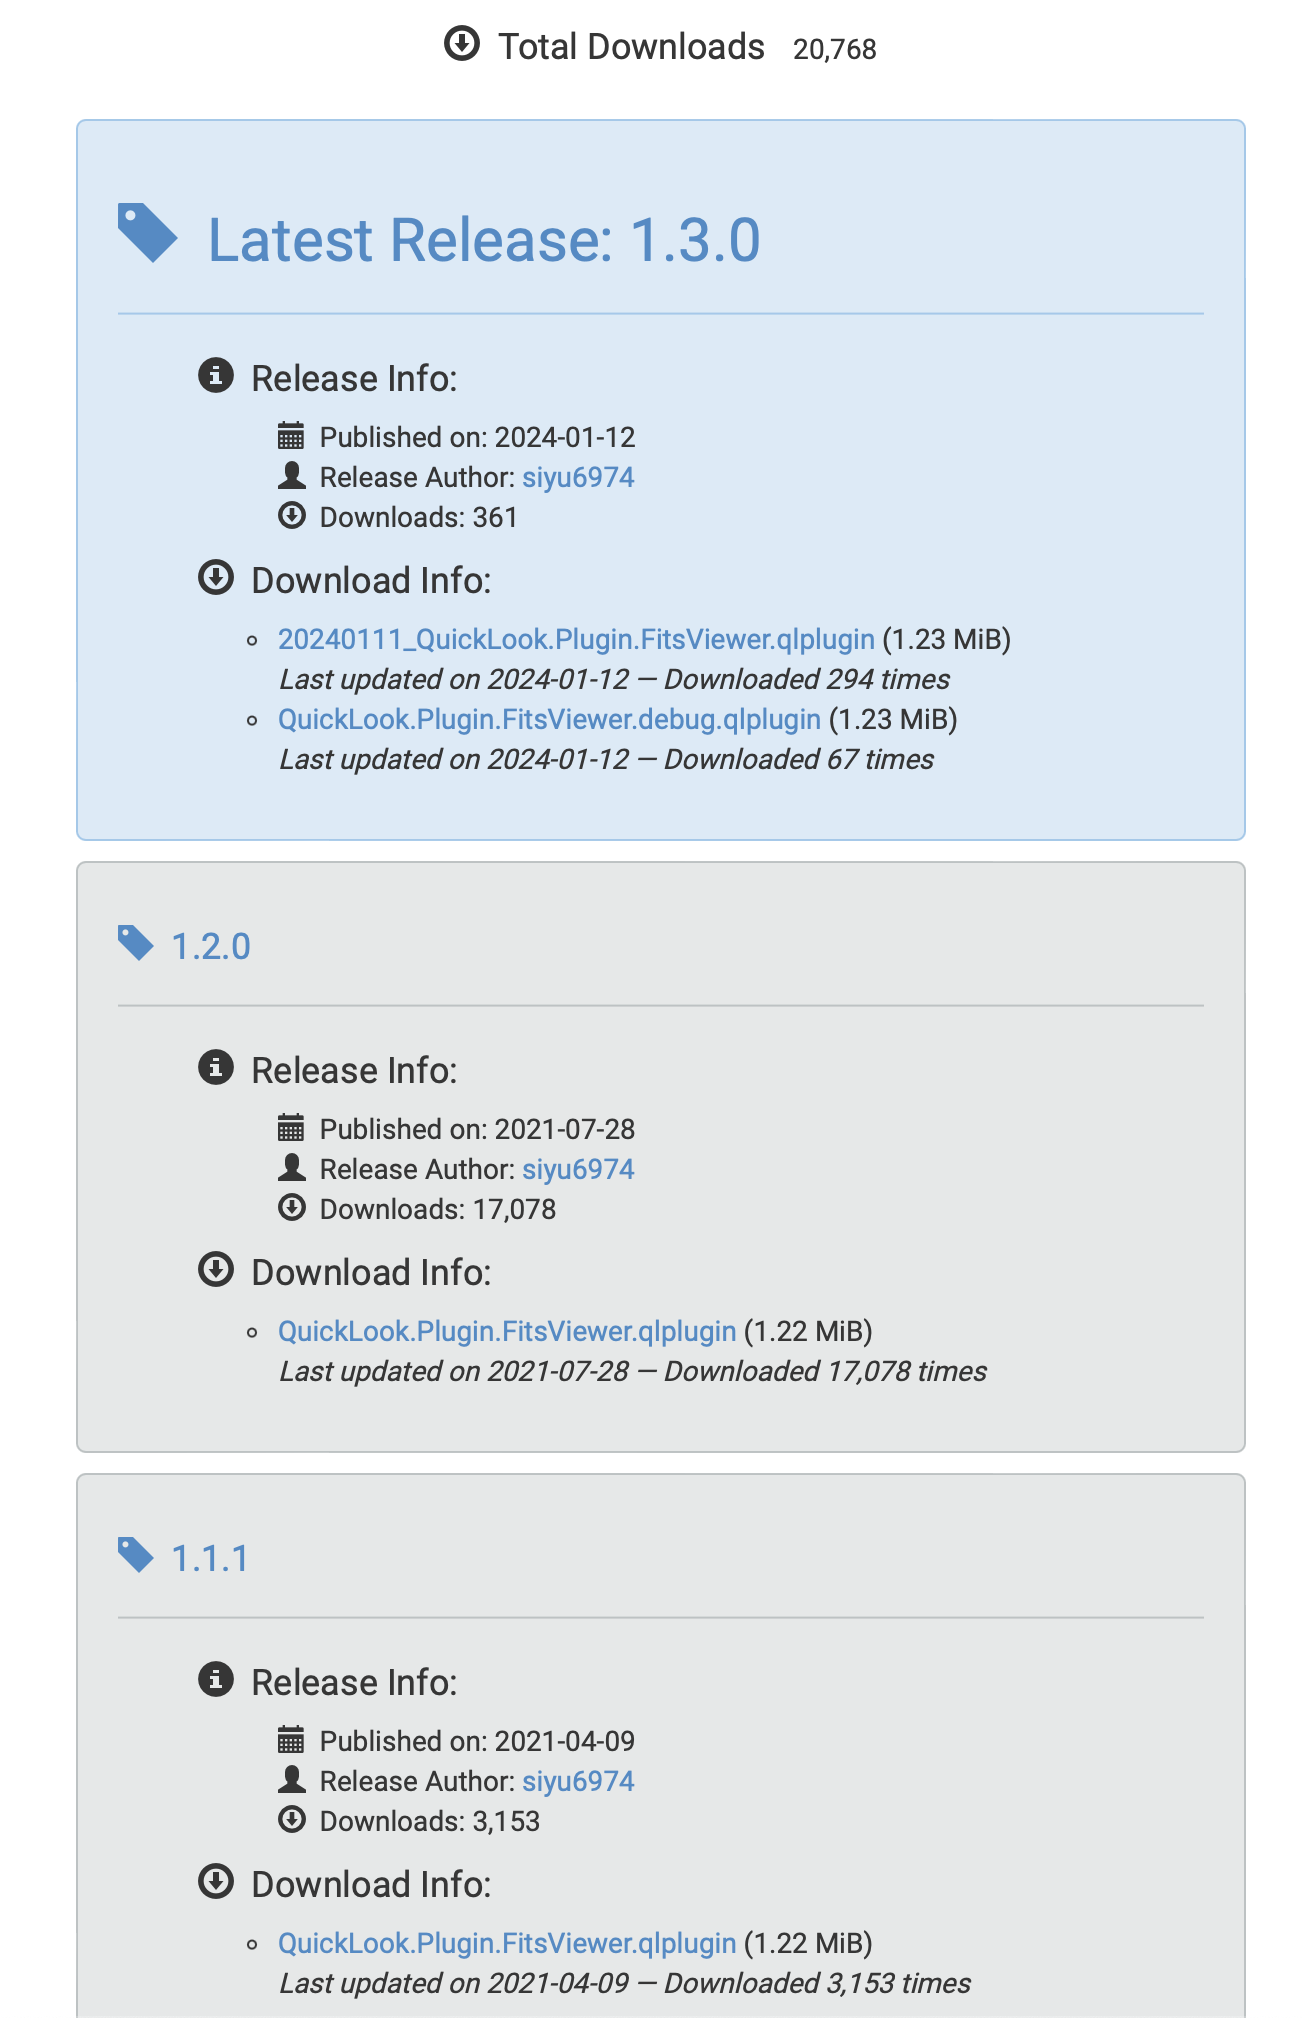This screenshot has height=2018, width=1302.
Task: Click the Download Info icon under 1.1.1
Action: [x=216, y=1882]
